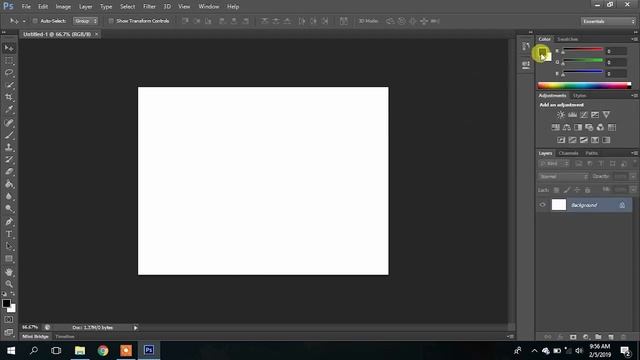Select the Rectangle shape tool
The image size is (640, 360).
click(9, 259)
